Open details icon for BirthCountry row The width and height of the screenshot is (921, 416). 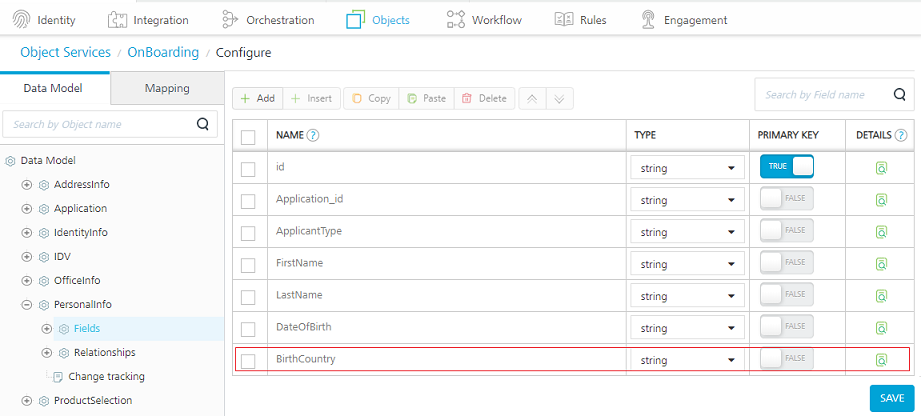(x=881, y=360)
